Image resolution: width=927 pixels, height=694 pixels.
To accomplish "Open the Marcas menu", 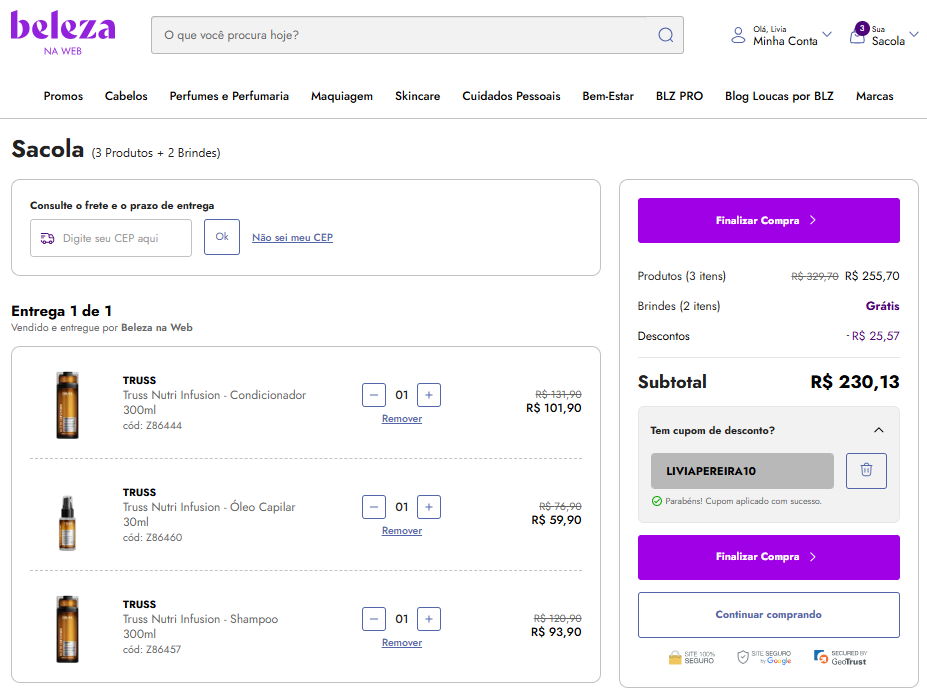I will coord(874,96).
